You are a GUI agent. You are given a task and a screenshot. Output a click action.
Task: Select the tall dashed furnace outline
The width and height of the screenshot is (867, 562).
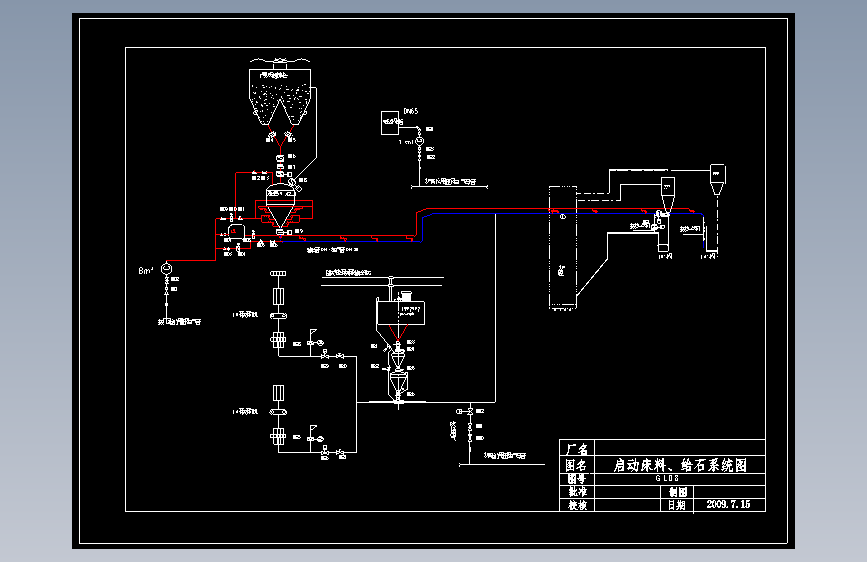pyautogui.click(x=563, y=248)
